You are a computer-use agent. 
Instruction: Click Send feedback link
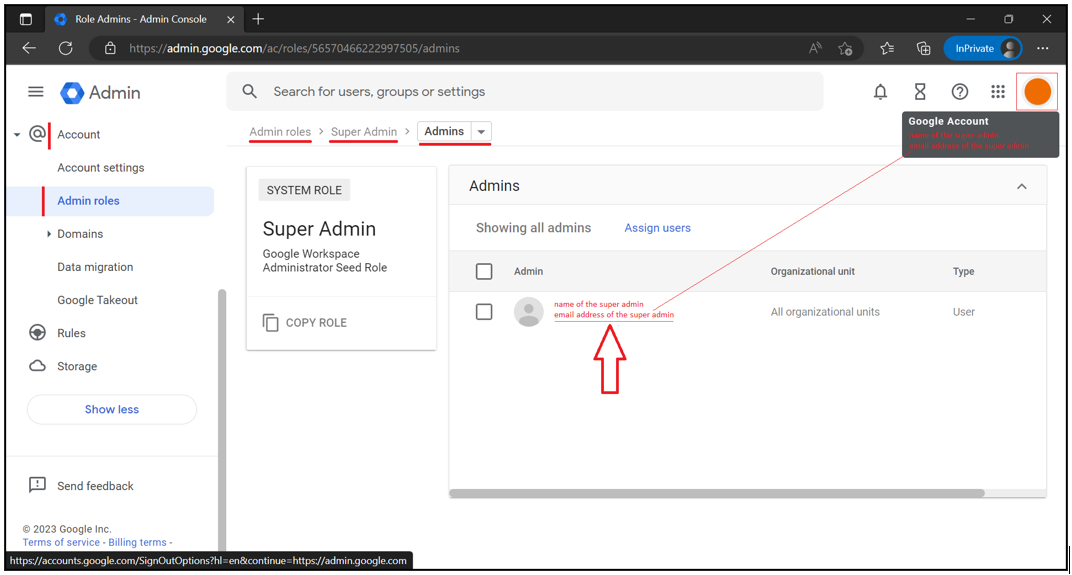(x=95, y=486)
